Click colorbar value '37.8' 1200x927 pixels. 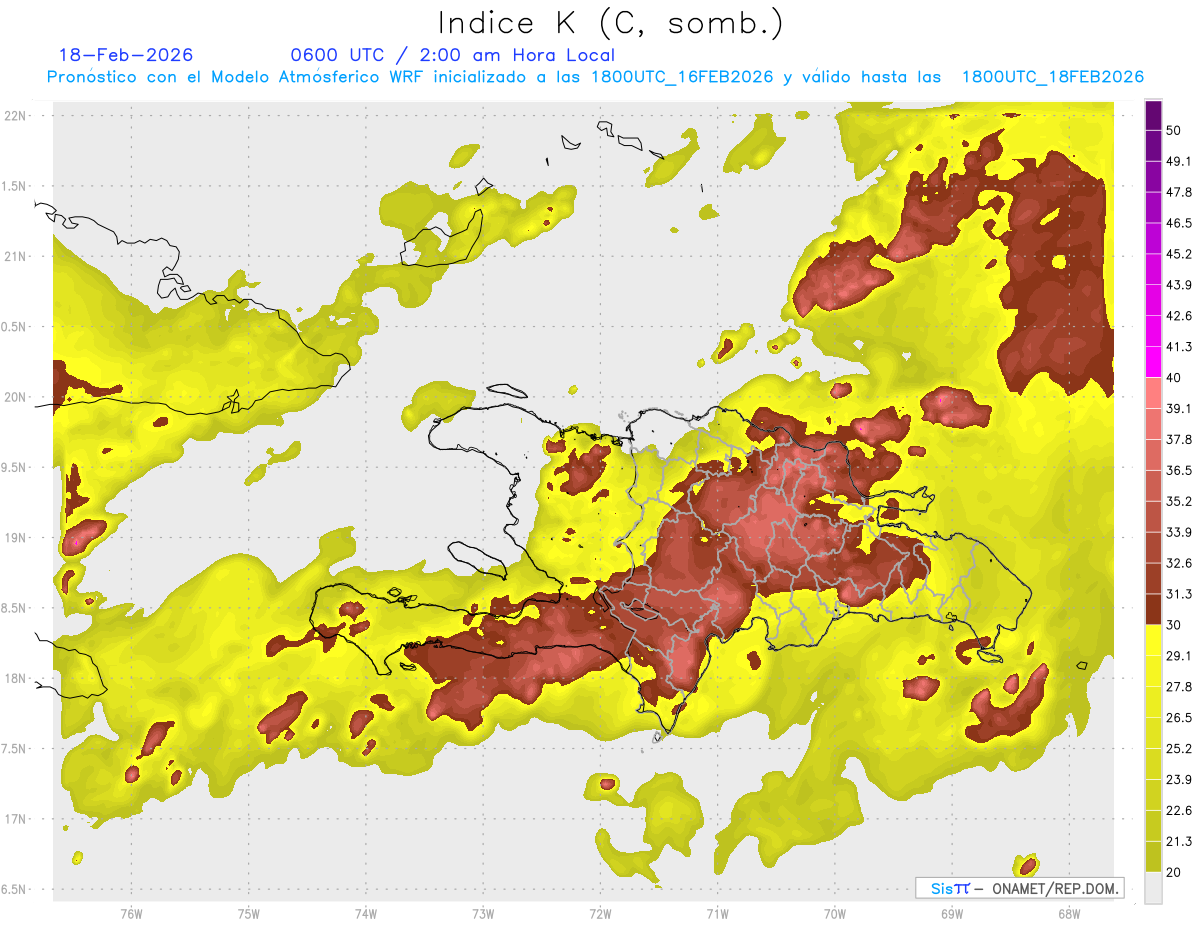1179,440
